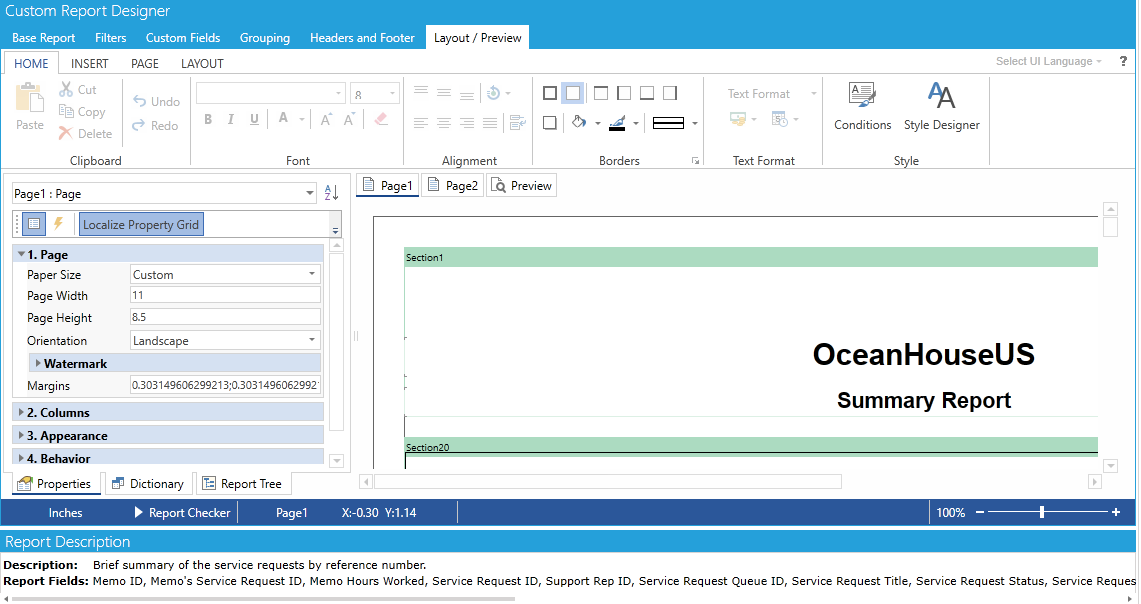Open the Conditions dialog
This screenshot has width=1141, height=604.
(x=862, y=106)
